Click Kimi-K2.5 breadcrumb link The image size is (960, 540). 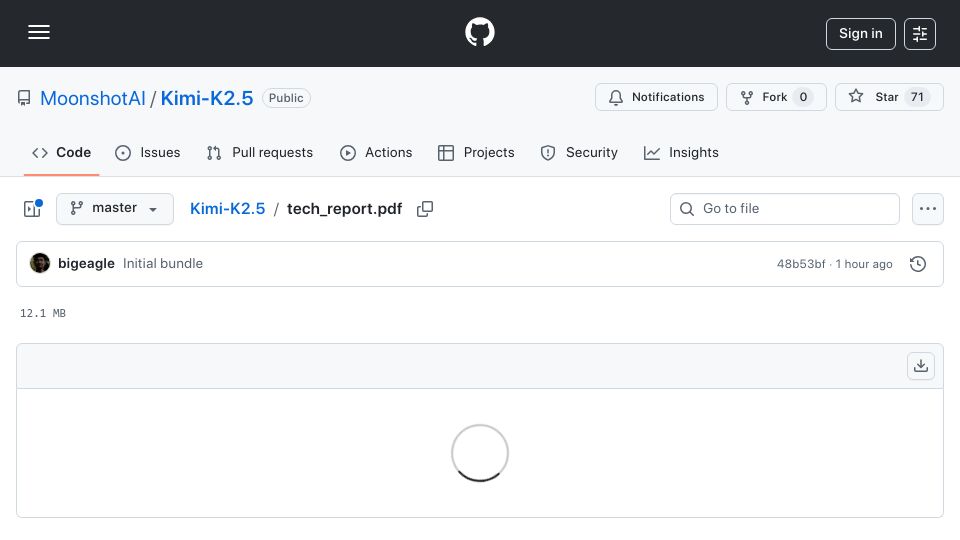click(227, 209)
